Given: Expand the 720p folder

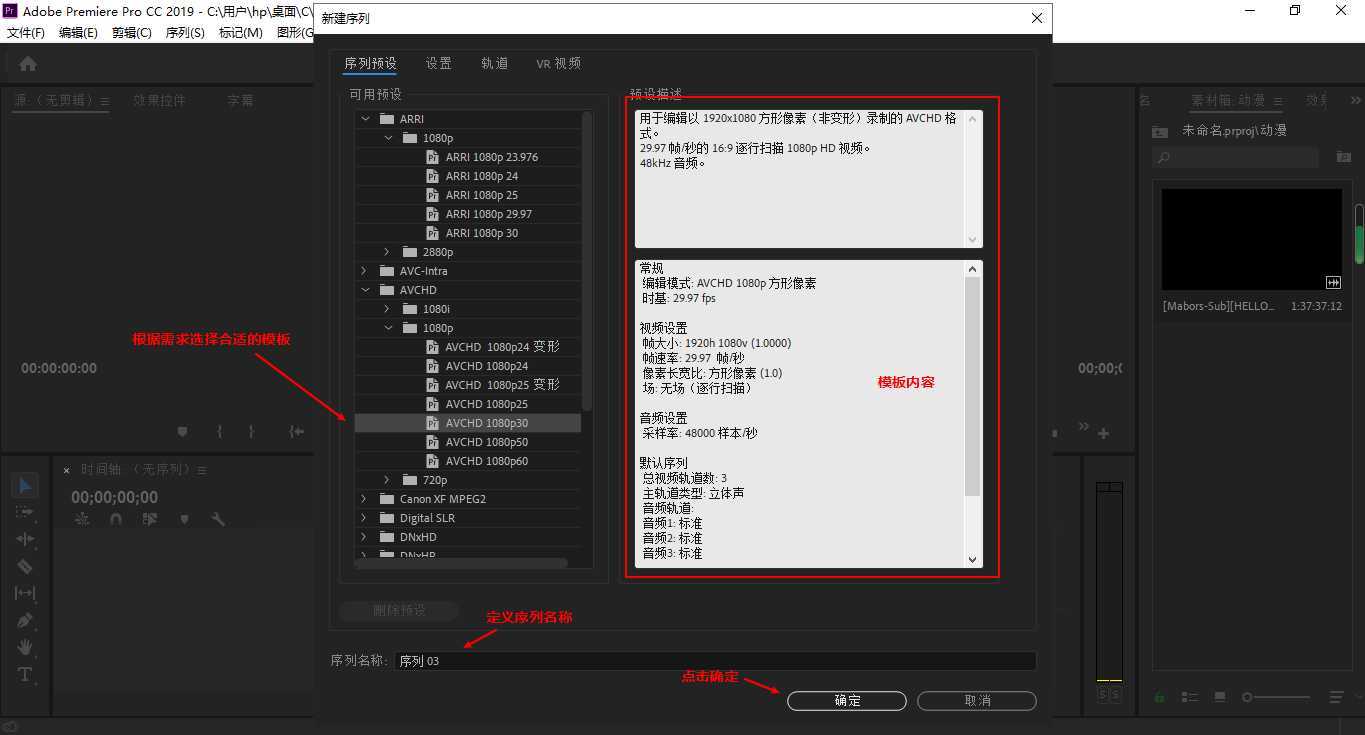Looking at the screenshot, I should pyautogui.click(x=389, y=480).
